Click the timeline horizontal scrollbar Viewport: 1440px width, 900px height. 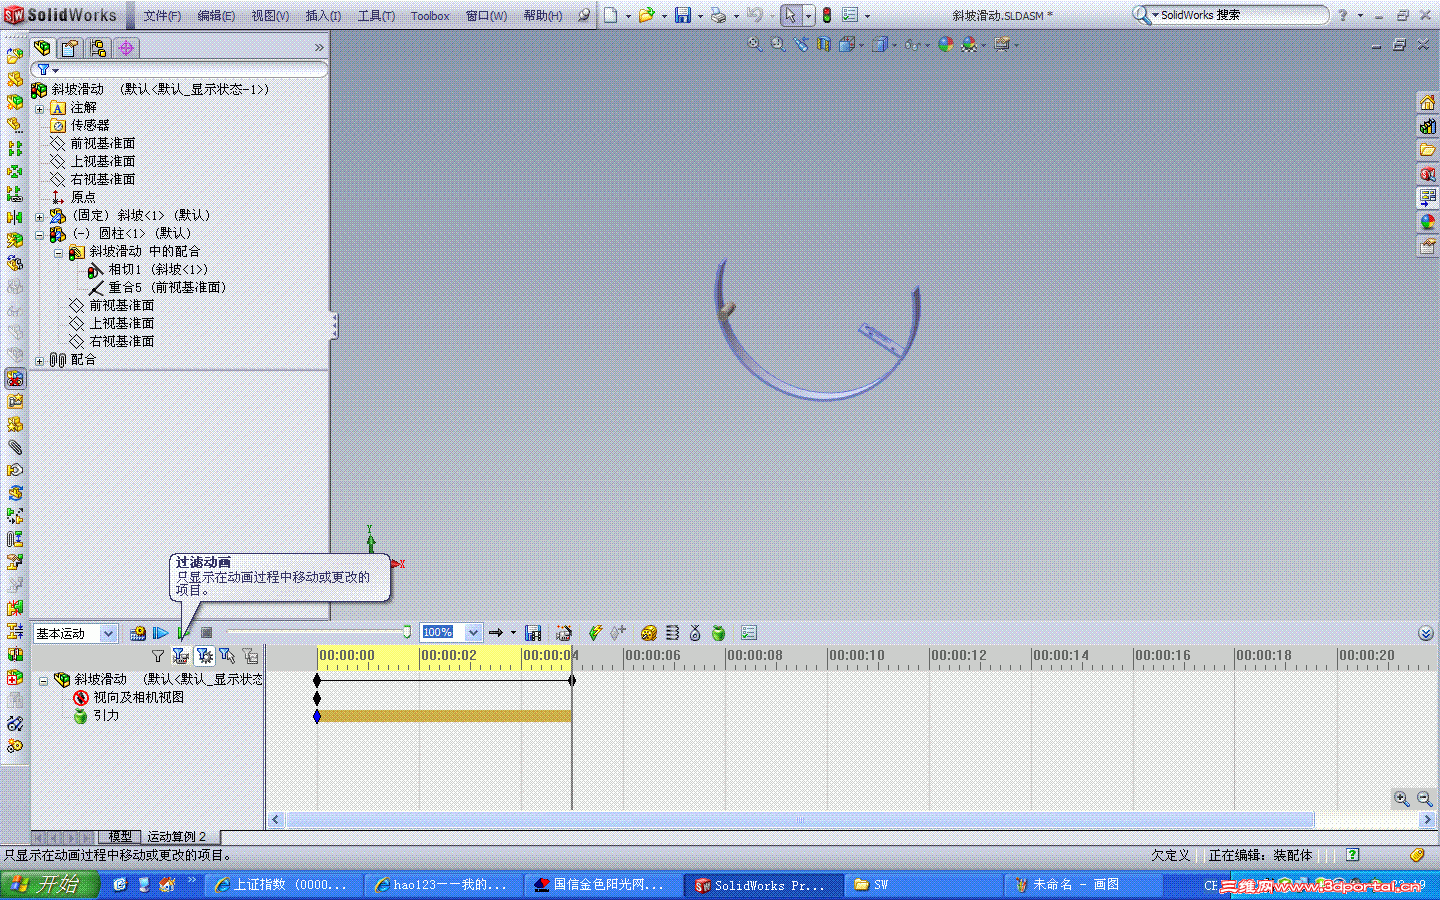[x=800, y=820]
